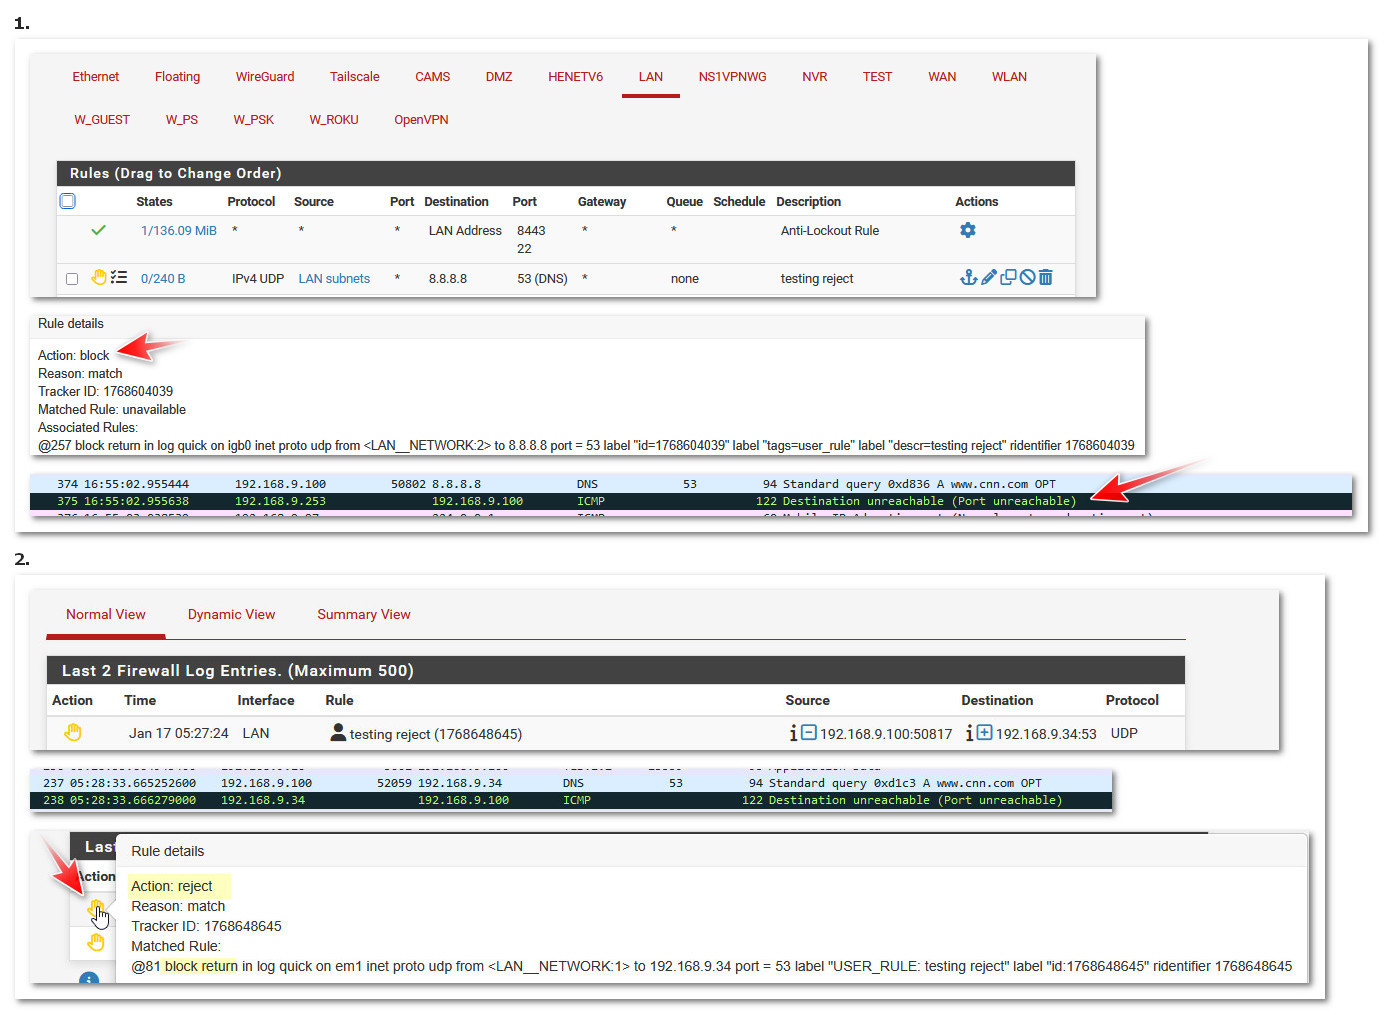1384x1015 pixels.
Task: Open the Summary View tab
Action: tap(363, 615)
